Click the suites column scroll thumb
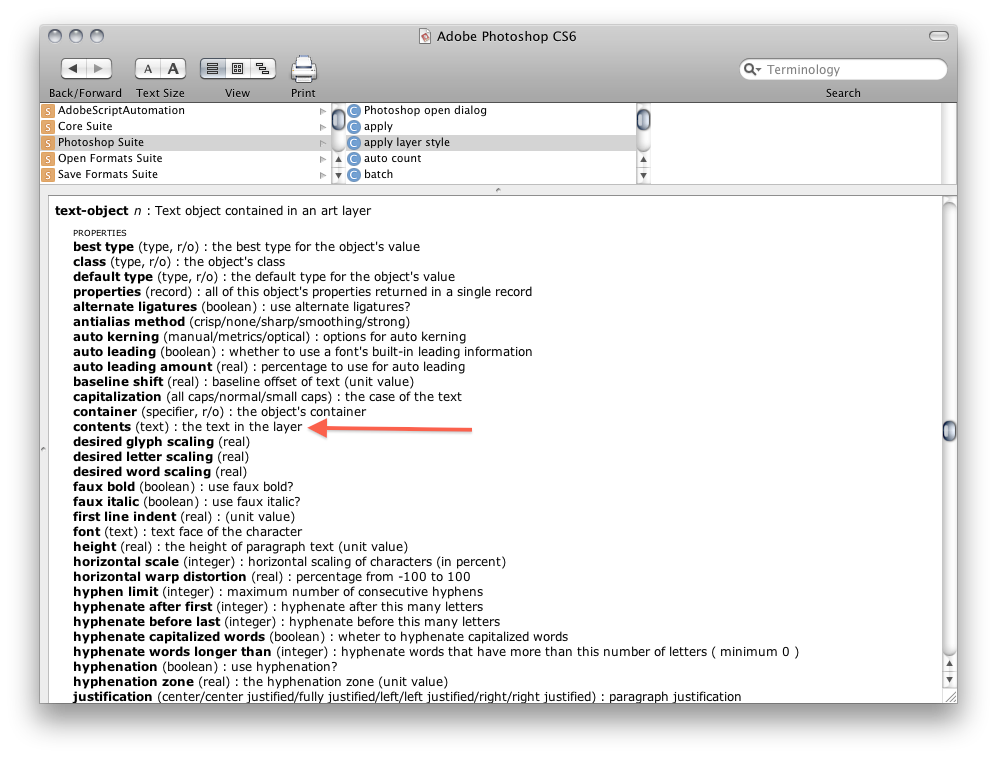Screen dimensions: 997x758 pos(338,119)
